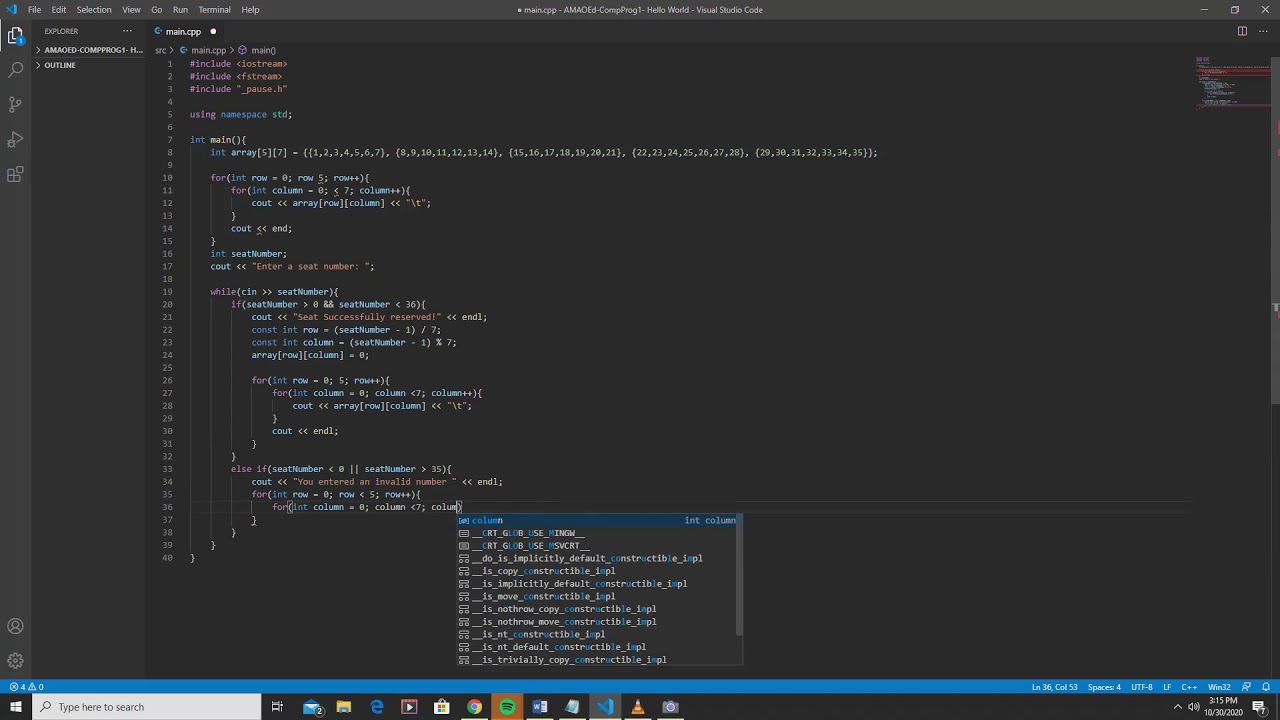Click the Windows taskbar search box
The image size is (1280, 720).
[148, 707]
